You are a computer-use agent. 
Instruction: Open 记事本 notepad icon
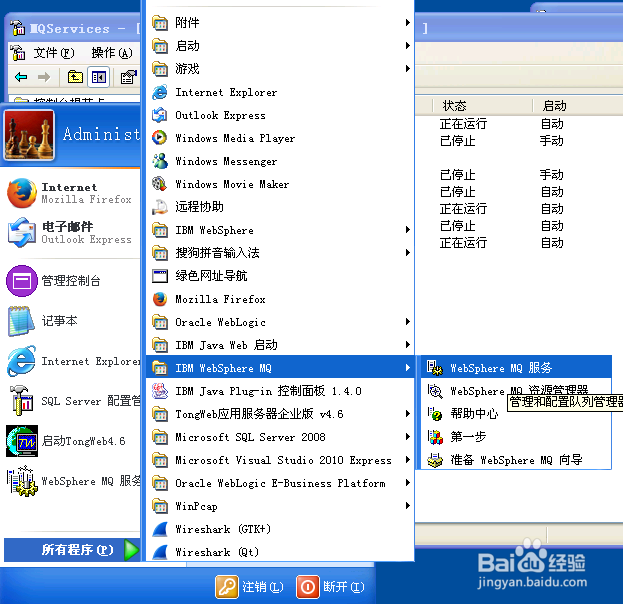(x=22, y=321)
